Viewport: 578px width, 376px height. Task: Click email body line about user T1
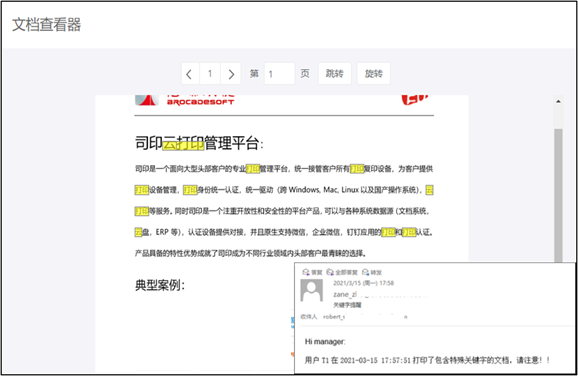(x=427, y=360)
